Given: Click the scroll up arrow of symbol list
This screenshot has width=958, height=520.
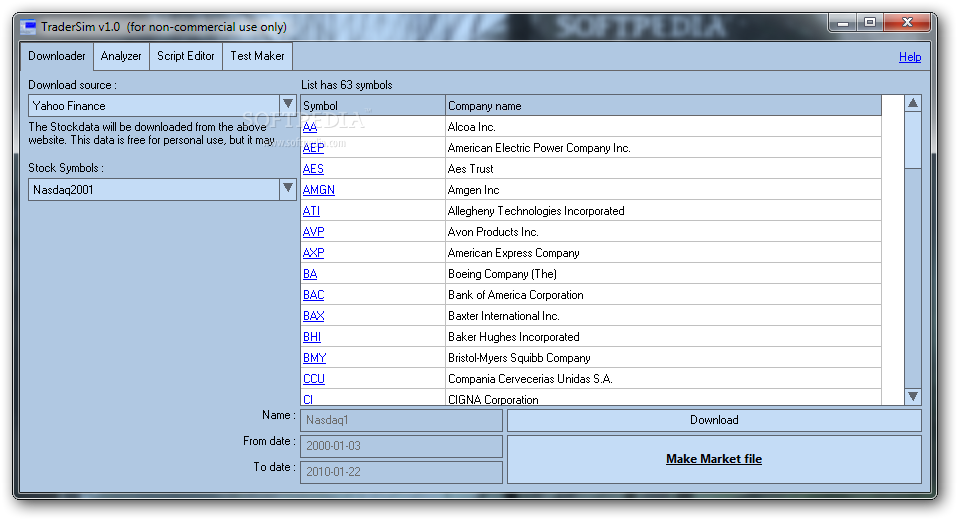Looking at the screenshot, I should [913, 103].
